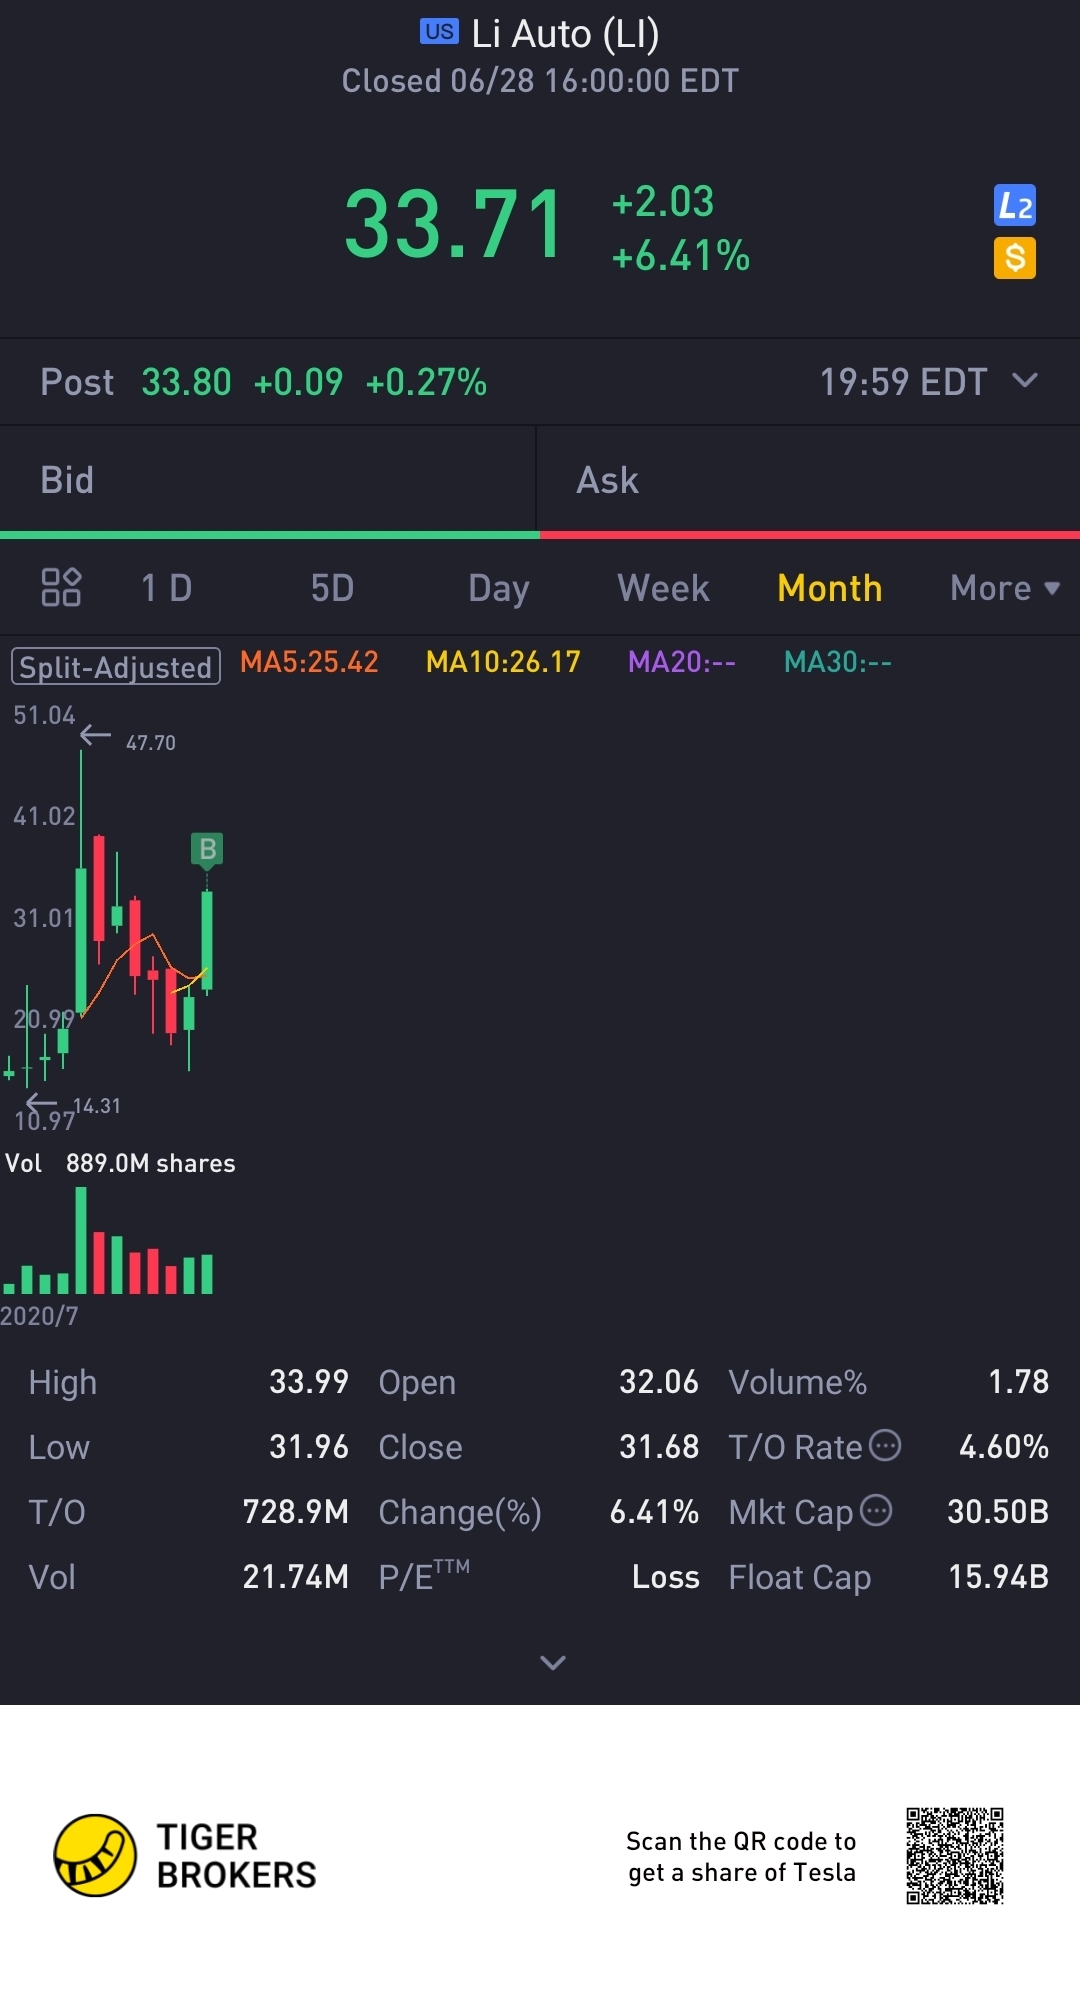Tap the T/O 728.9M value
1080x2007 pixels.
(x=296, y=1512)
